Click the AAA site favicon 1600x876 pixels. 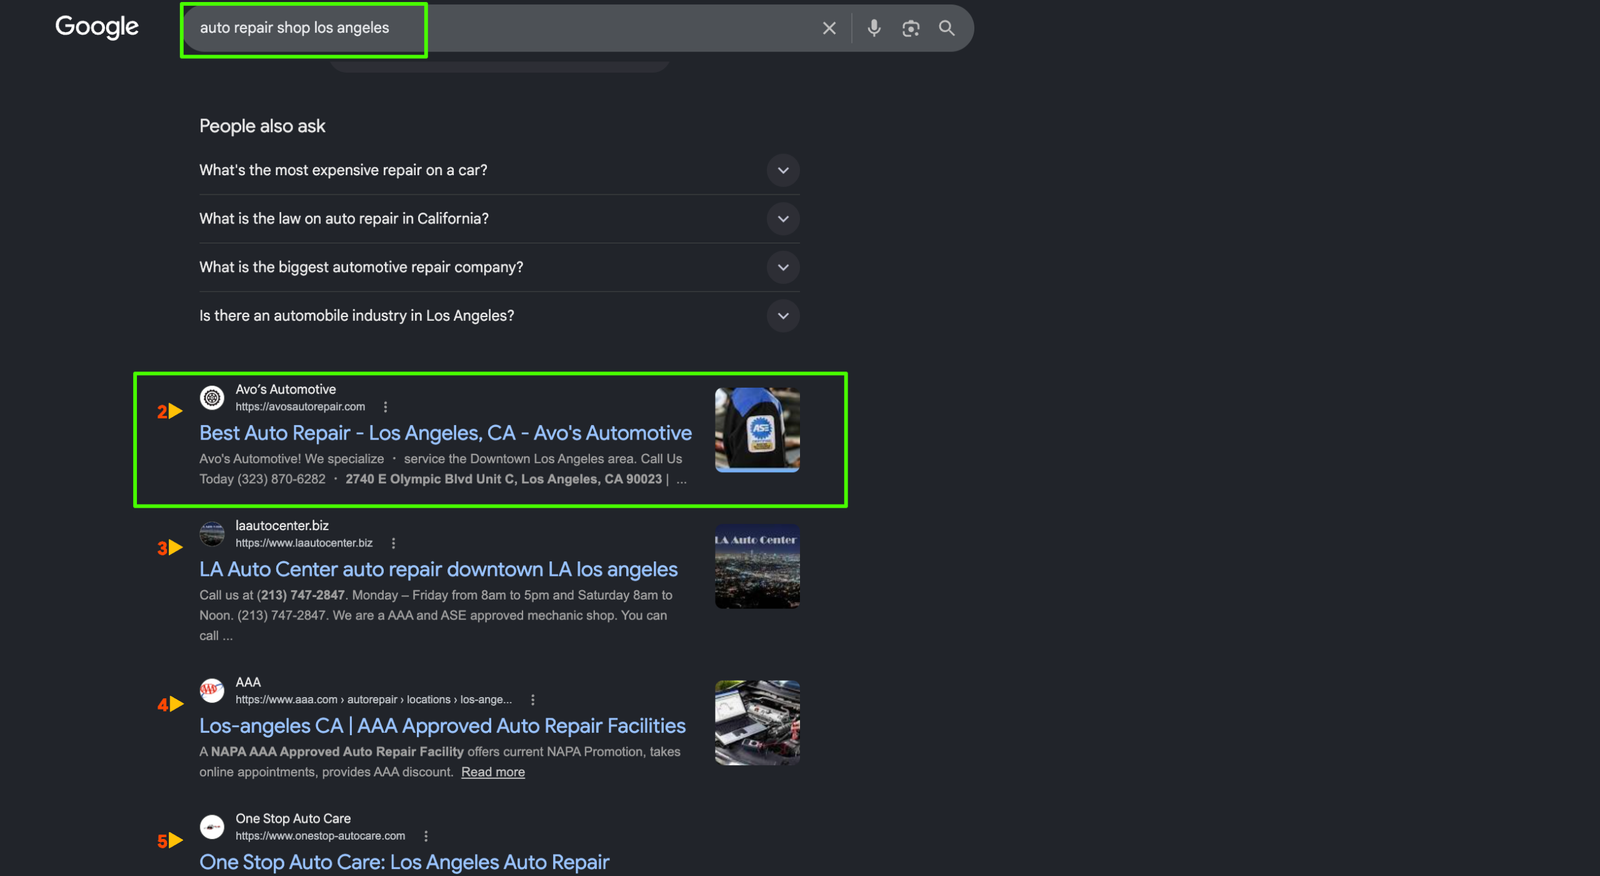[212, 691]
